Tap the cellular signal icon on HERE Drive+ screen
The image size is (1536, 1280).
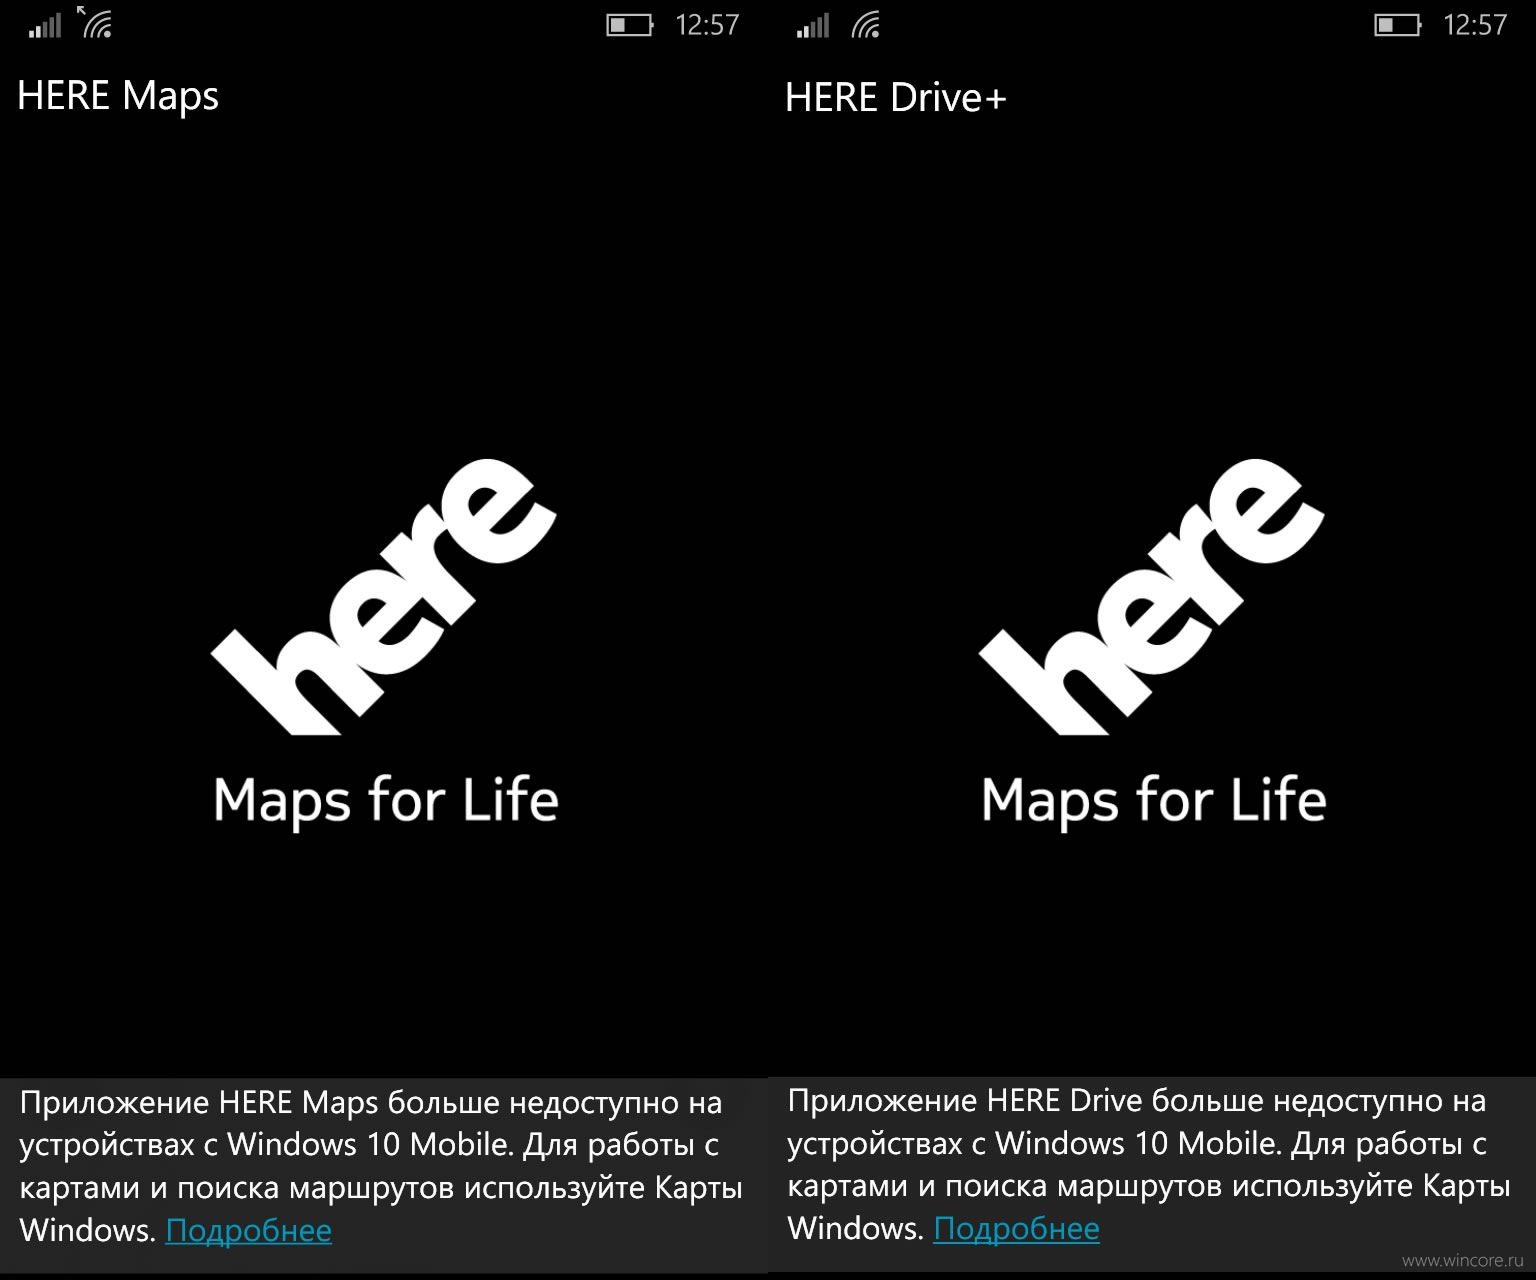click(x=813, y=25)
